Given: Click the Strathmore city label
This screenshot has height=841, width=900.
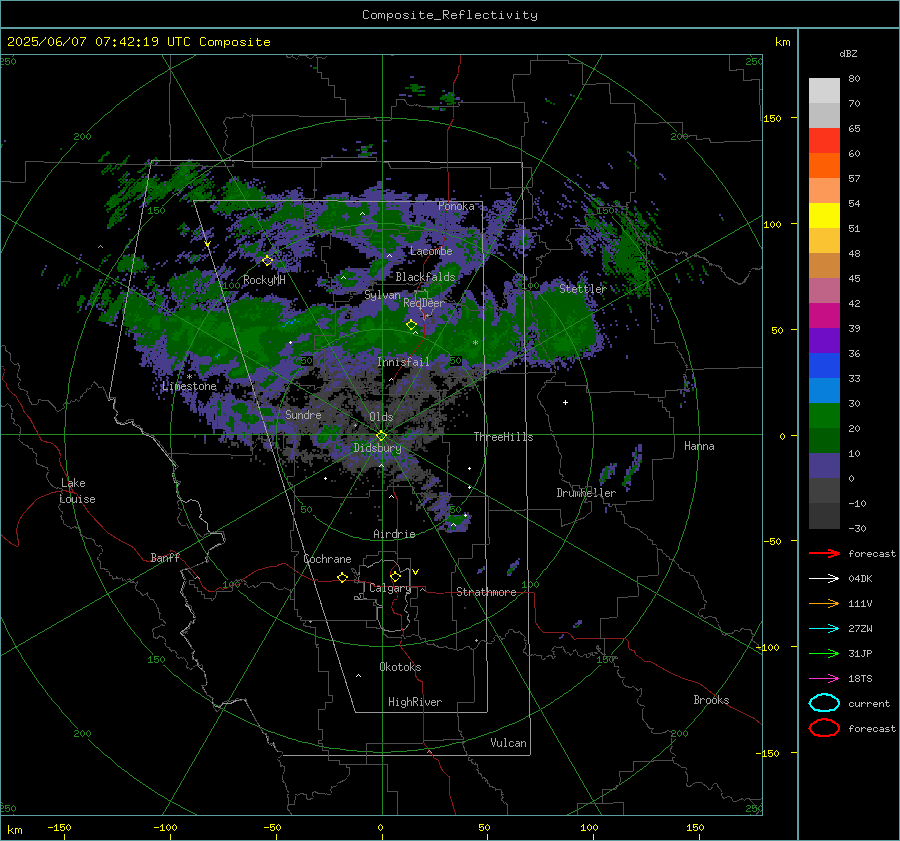Looking at the screenshot, I should click(486, 592).
